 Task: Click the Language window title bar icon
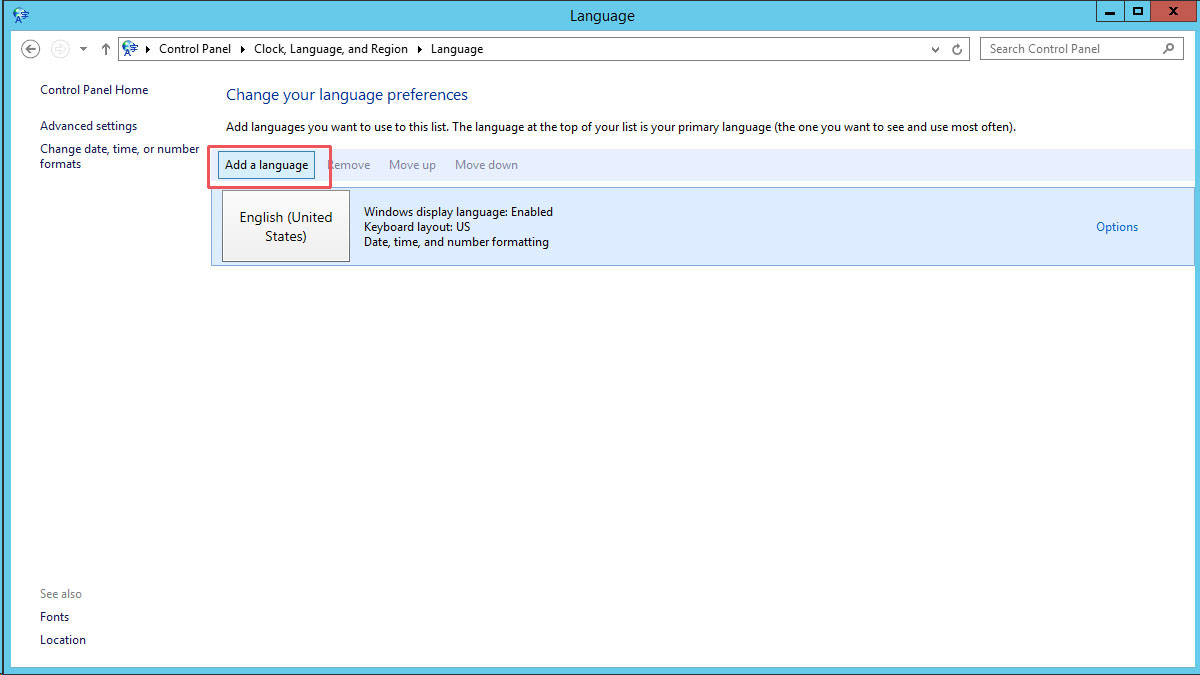pyautogui.click(x=21, y=15)
